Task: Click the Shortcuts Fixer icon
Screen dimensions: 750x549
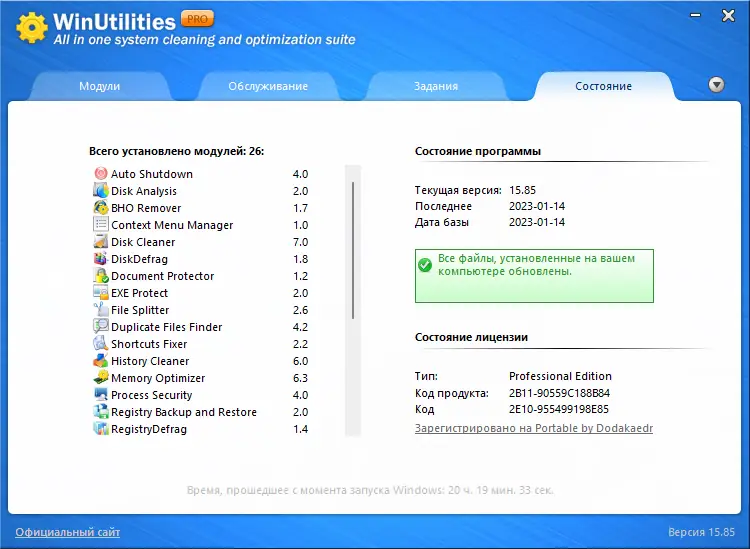Action: coord(100,343)
